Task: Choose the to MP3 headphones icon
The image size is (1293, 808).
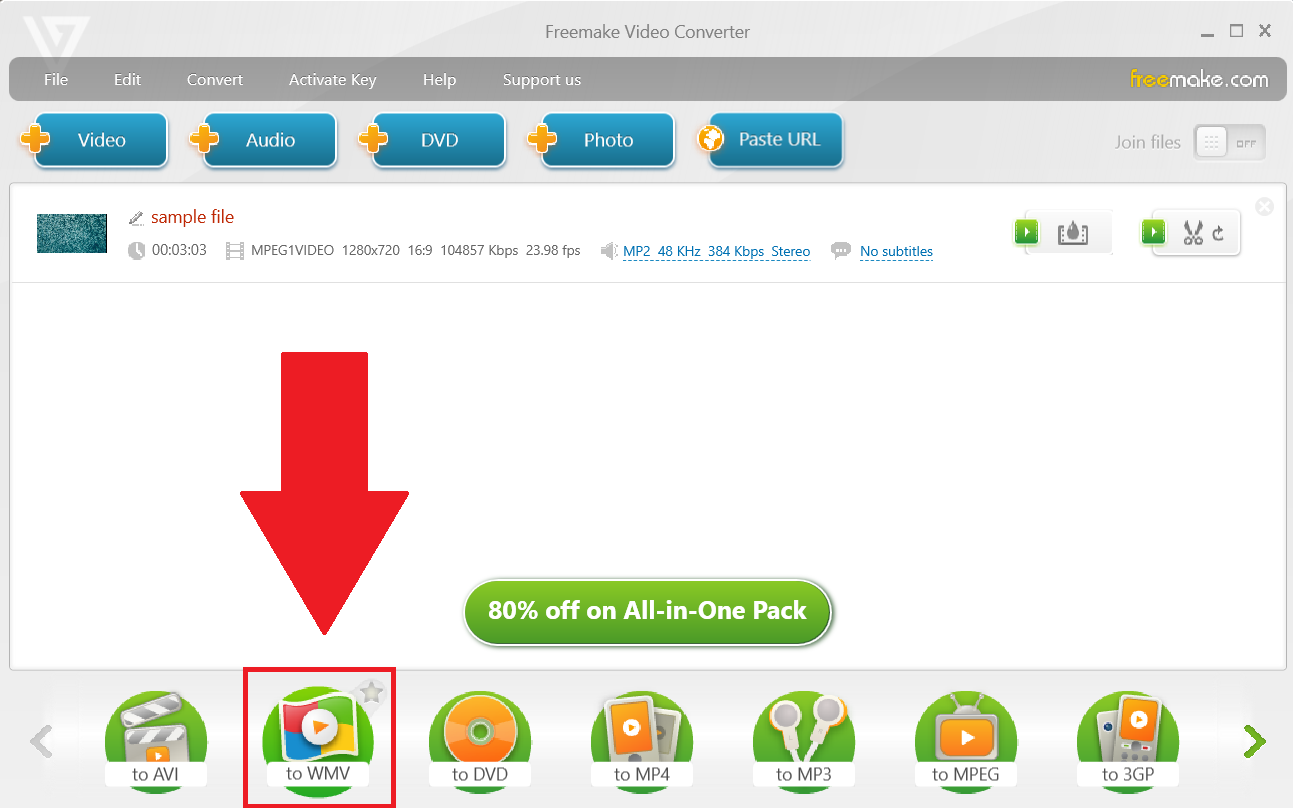Action: click(x=804, y=738)
